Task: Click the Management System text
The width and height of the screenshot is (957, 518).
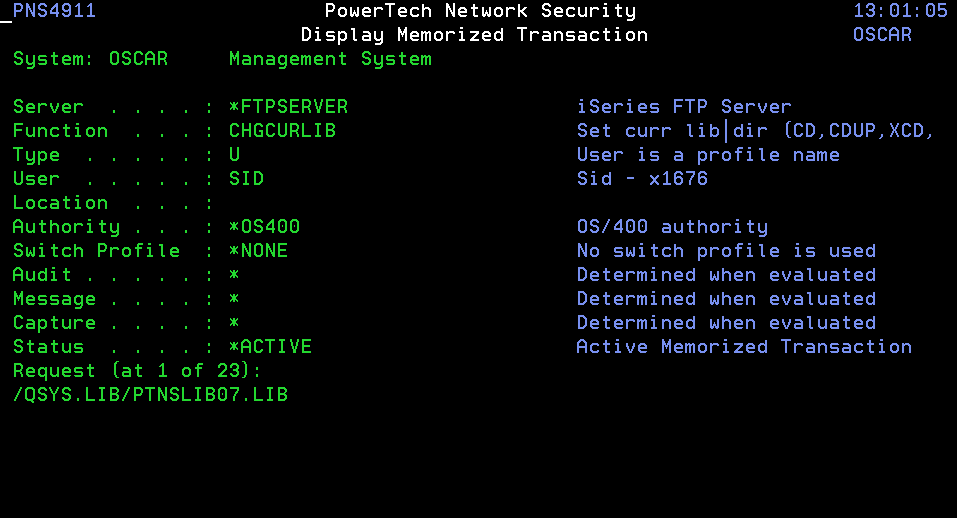Action: [330, 59]
